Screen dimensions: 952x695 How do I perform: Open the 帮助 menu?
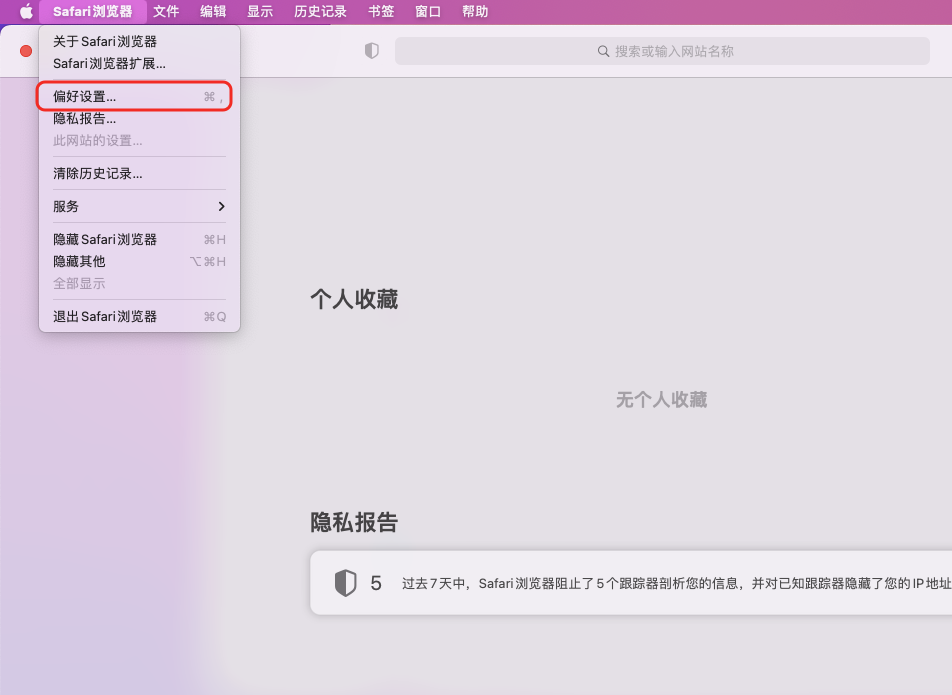click(475, 12)
